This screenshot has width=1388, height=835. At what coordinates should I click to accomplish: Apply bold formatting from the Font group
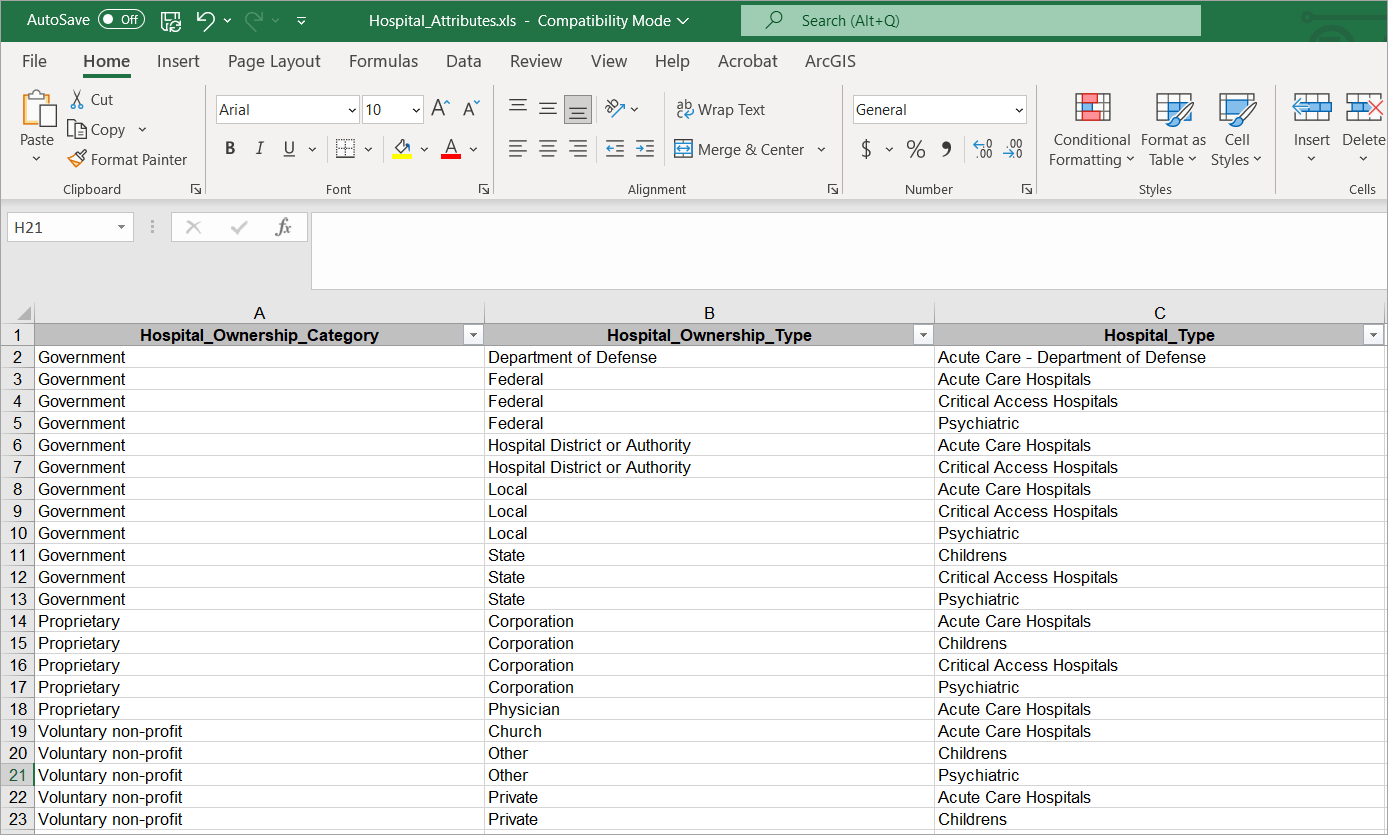230,147
